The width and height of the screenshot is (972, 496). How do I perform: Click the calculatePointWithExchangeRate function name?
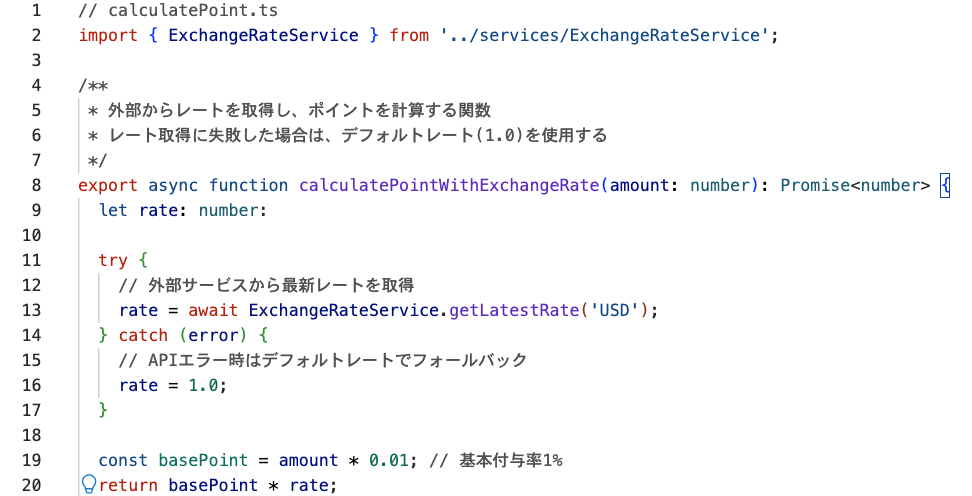point(449,185)
